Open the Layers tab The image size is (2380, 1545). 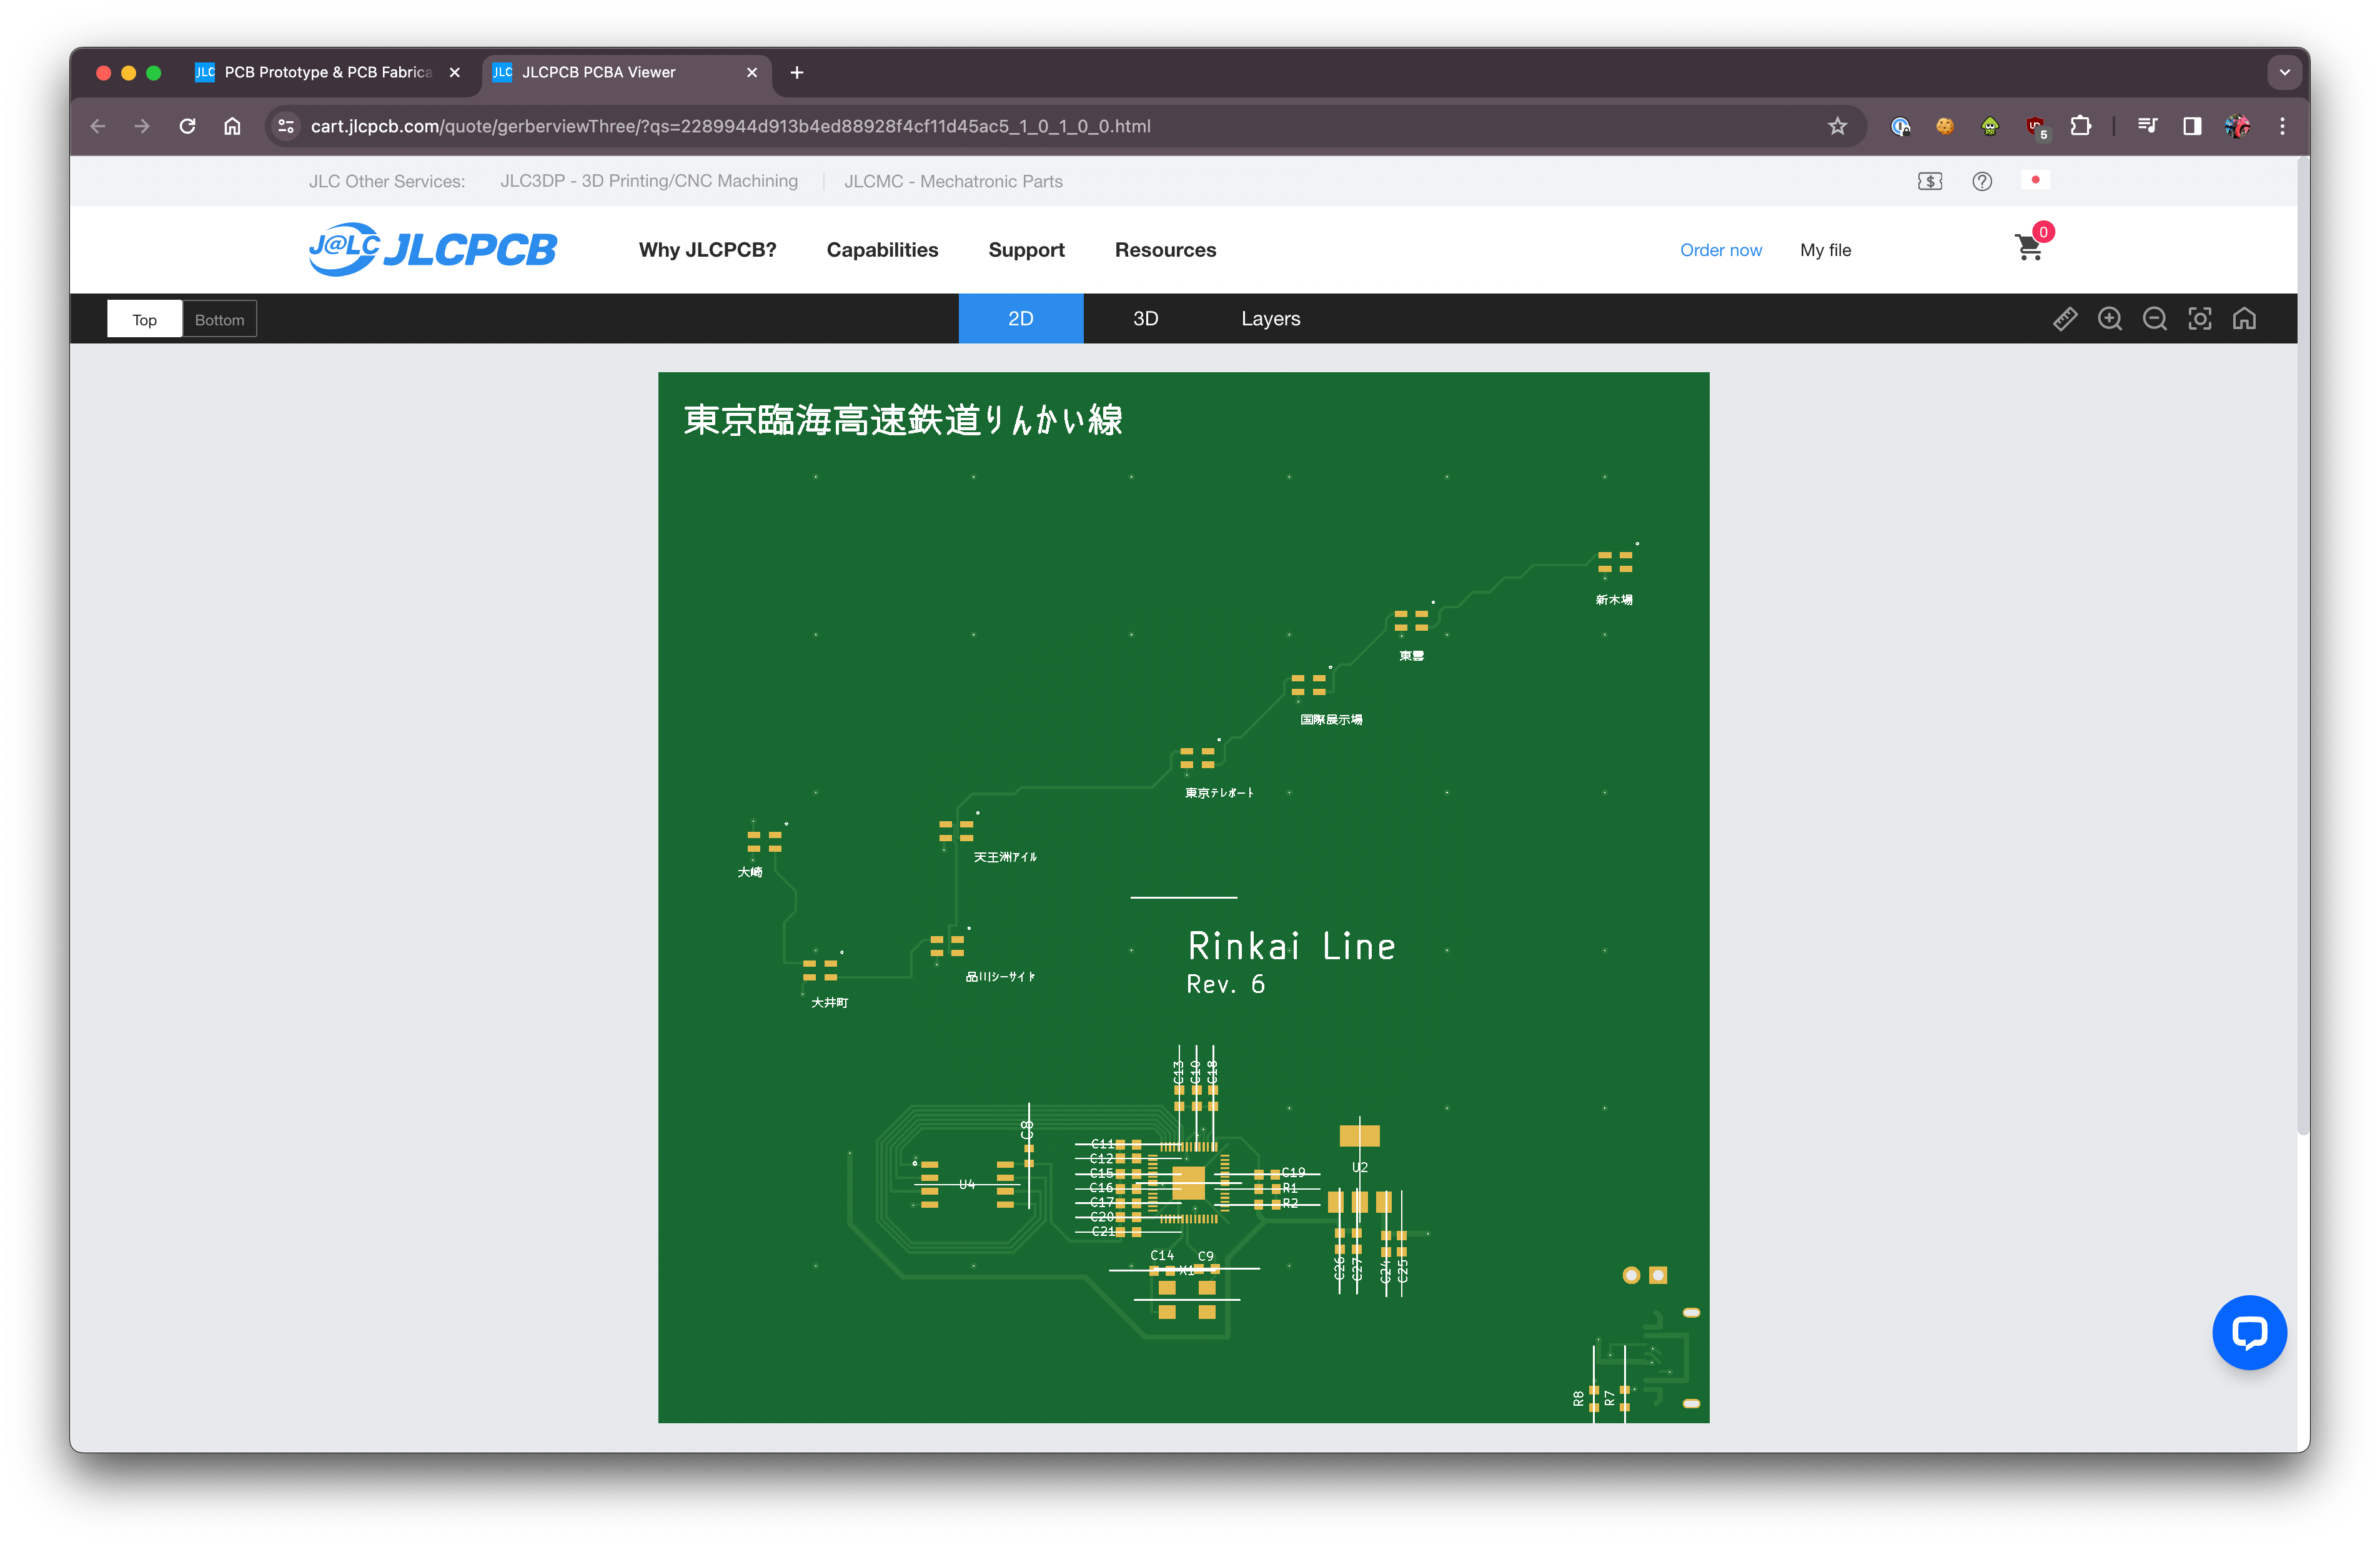pos(1271,318)
